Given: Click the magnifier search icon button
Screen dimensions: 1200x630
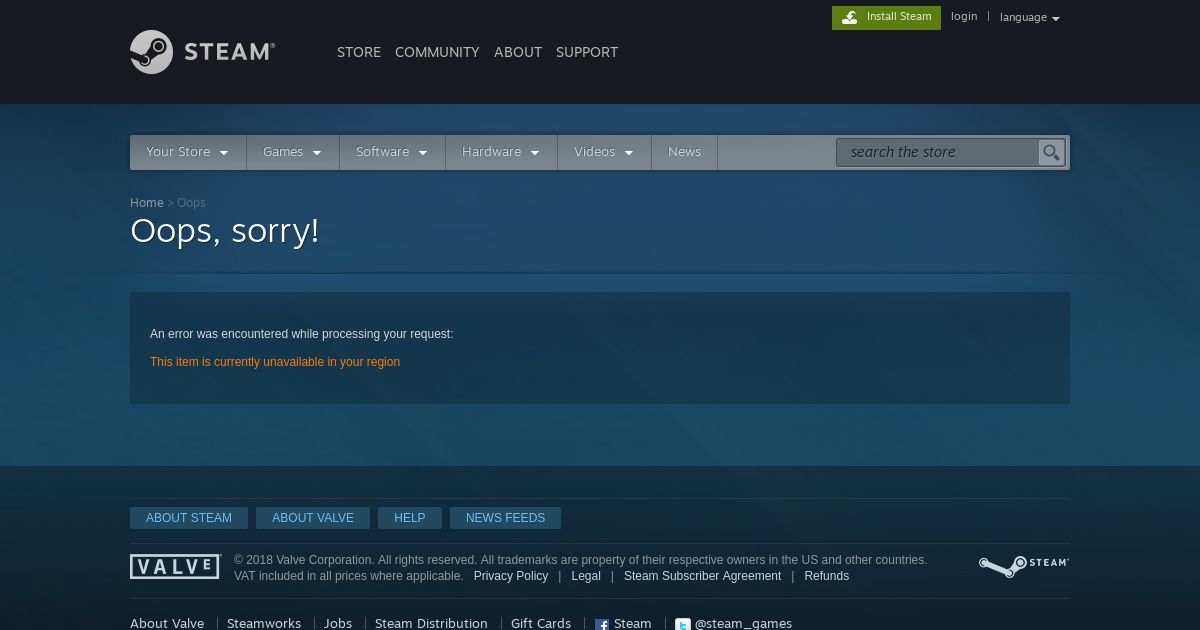Looking at the screenshot, I should point(1051,152).
